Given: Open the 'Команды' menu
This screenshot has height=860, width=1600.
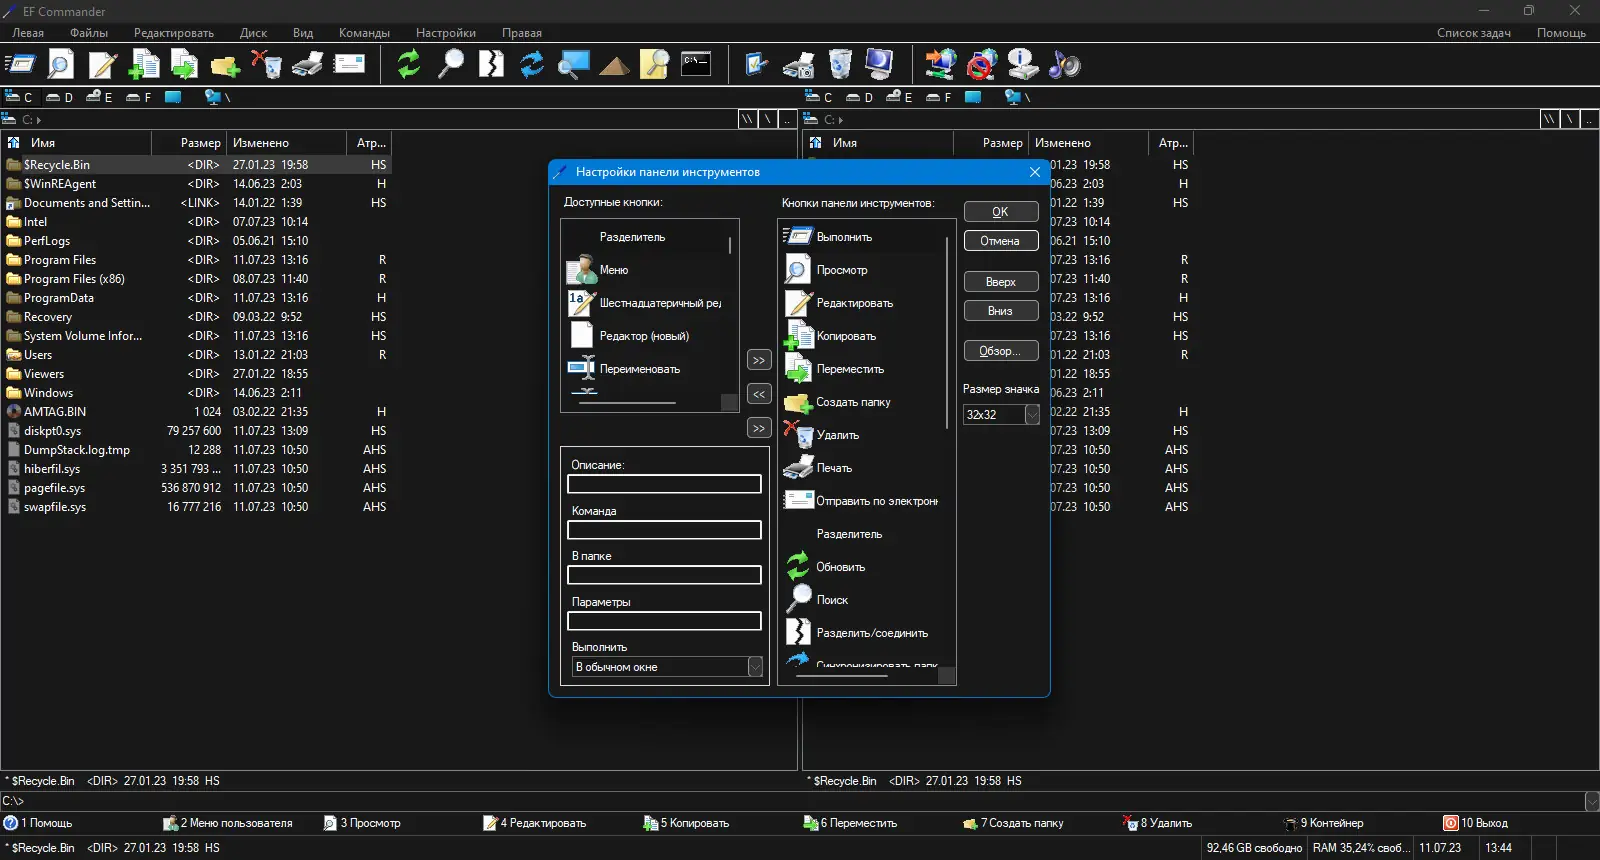Looking at the screenshot, I should point(364,33).
